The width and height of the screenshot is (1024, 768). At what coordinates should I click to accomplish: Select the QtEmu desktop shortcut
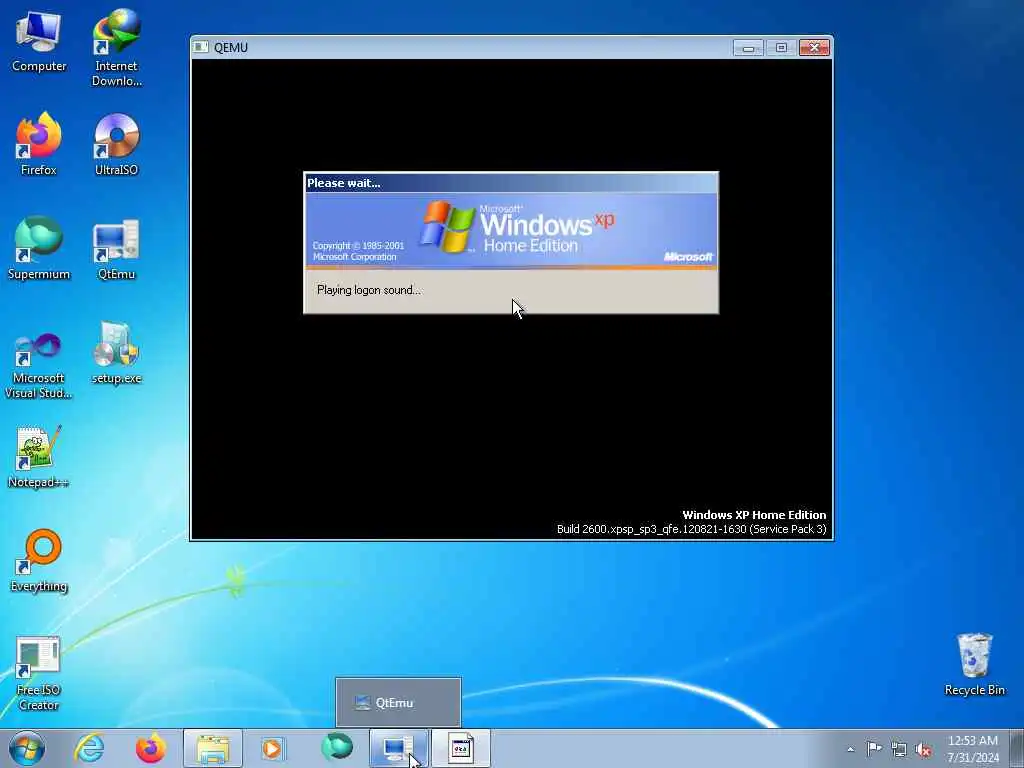pos(116,249)
